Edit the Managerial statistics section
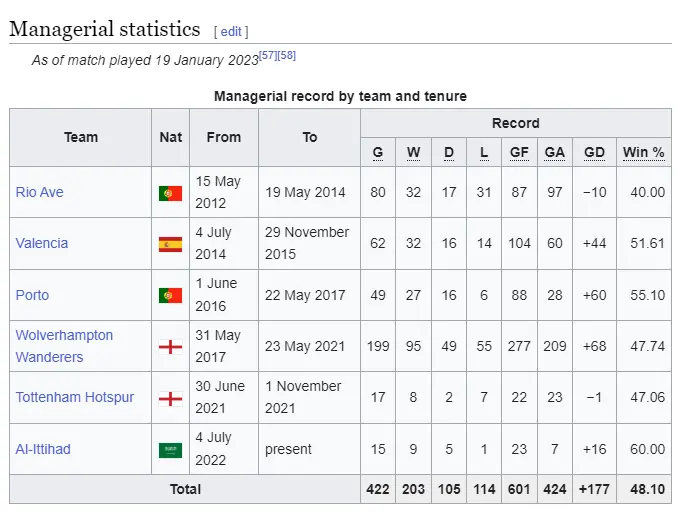 pyautogui.click(x=231, y=32)
